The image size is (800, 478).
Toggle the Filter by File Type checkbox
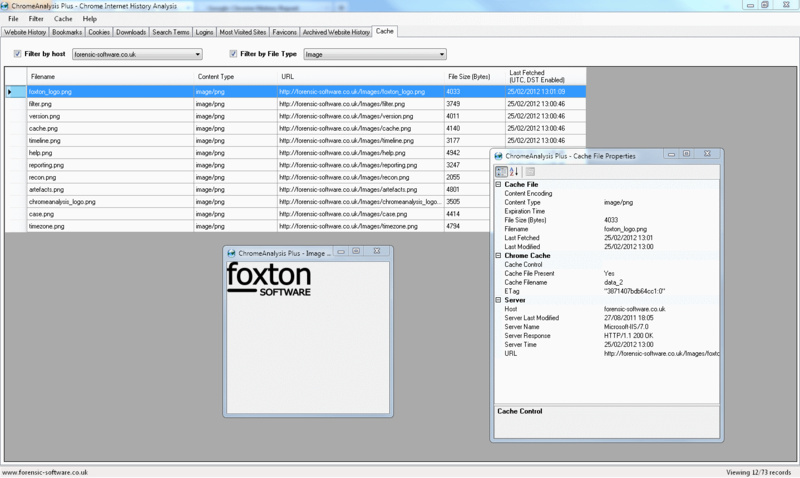233,54
